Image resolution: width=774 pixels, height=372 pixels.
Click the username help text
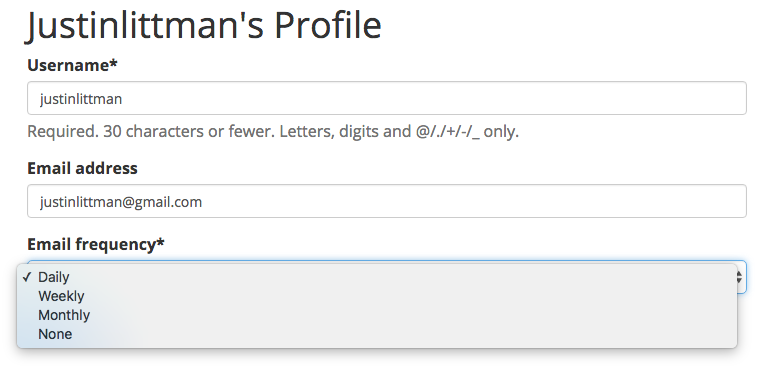pos(273,132)
